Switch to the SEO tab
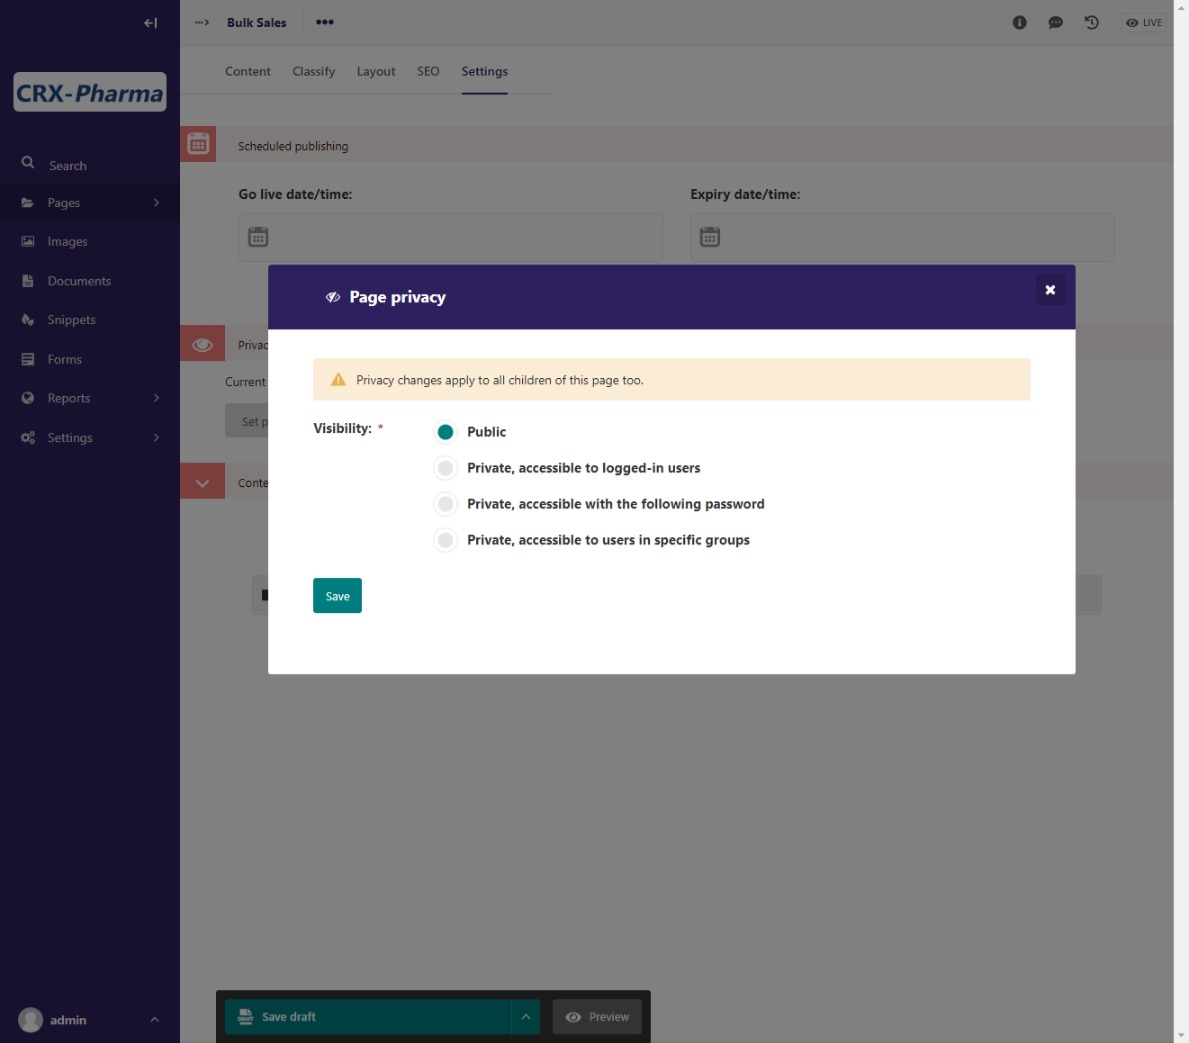Viewport: 1189px width, 1043px height. point(428,72)
